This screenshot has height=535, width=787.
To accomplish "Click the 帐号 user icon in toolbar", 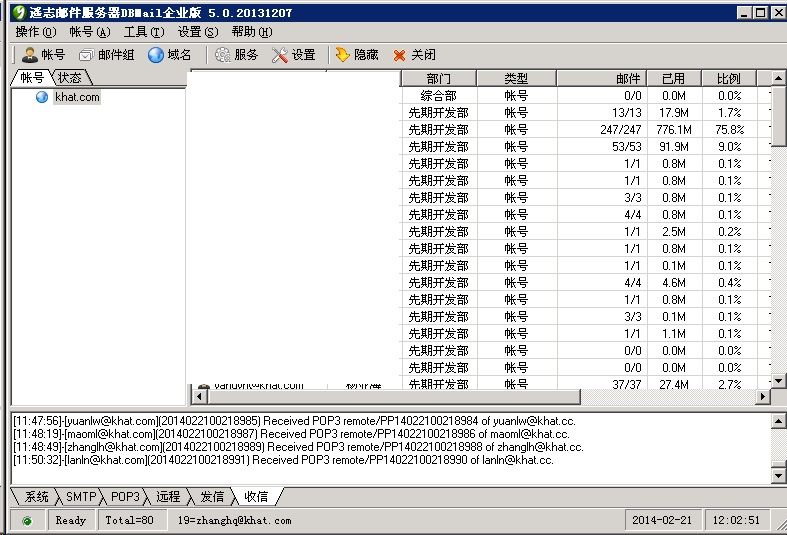I will tap(30, 55).
